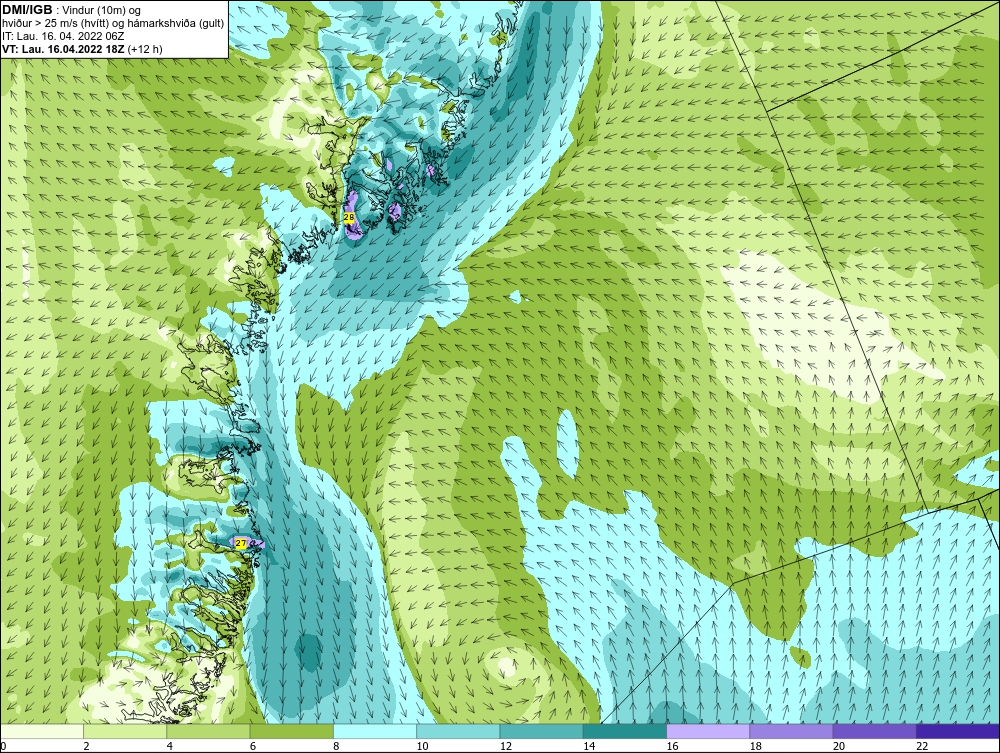The image size is (1000, 753).
Task: Click the header line 'hviður > 25 m/s (hvítt) og hámarkshviða (gult)'
Action: [113, 23]
